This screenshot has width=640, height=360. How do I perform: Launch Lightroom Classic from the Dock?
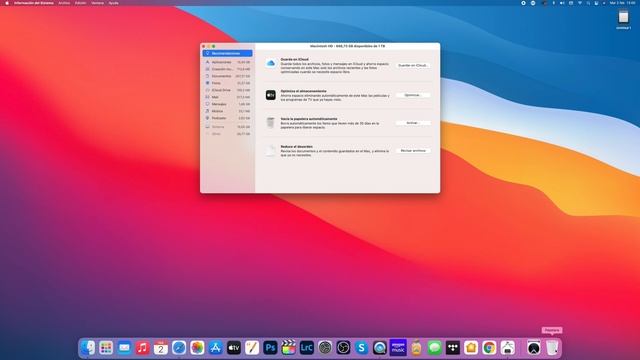point(307,348)
